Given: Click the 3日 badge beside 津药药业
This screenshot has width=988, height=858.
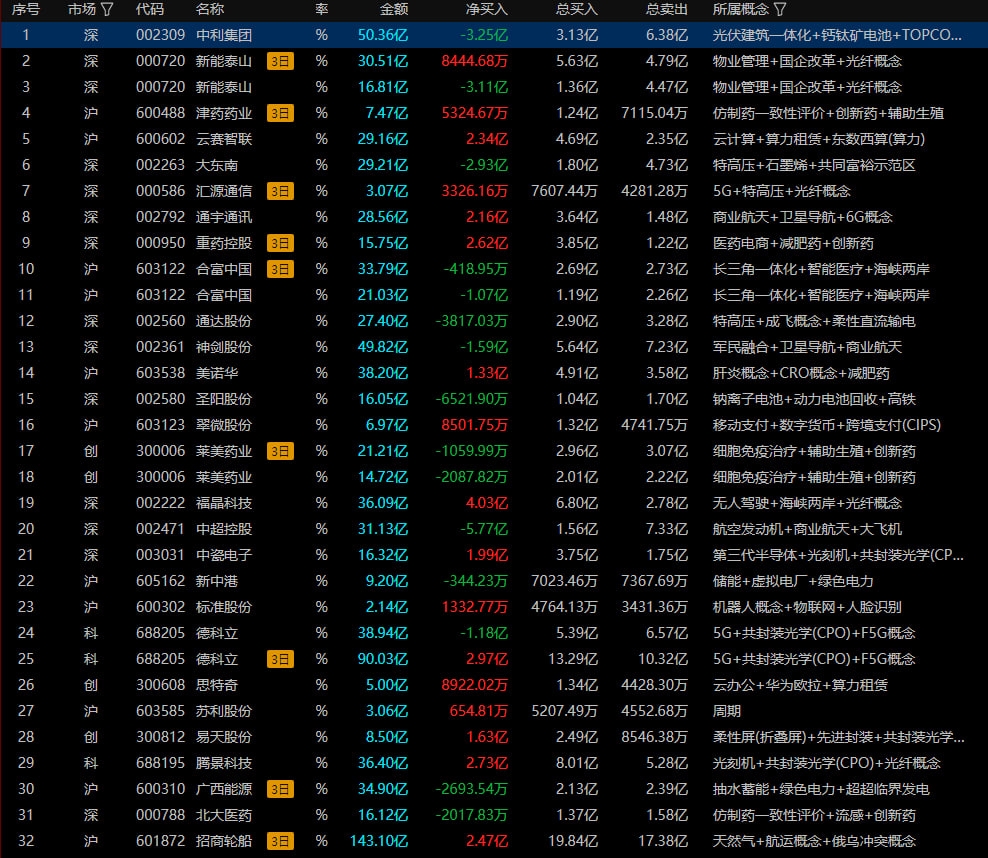Looking at the screenshot, I should [280, 113].
